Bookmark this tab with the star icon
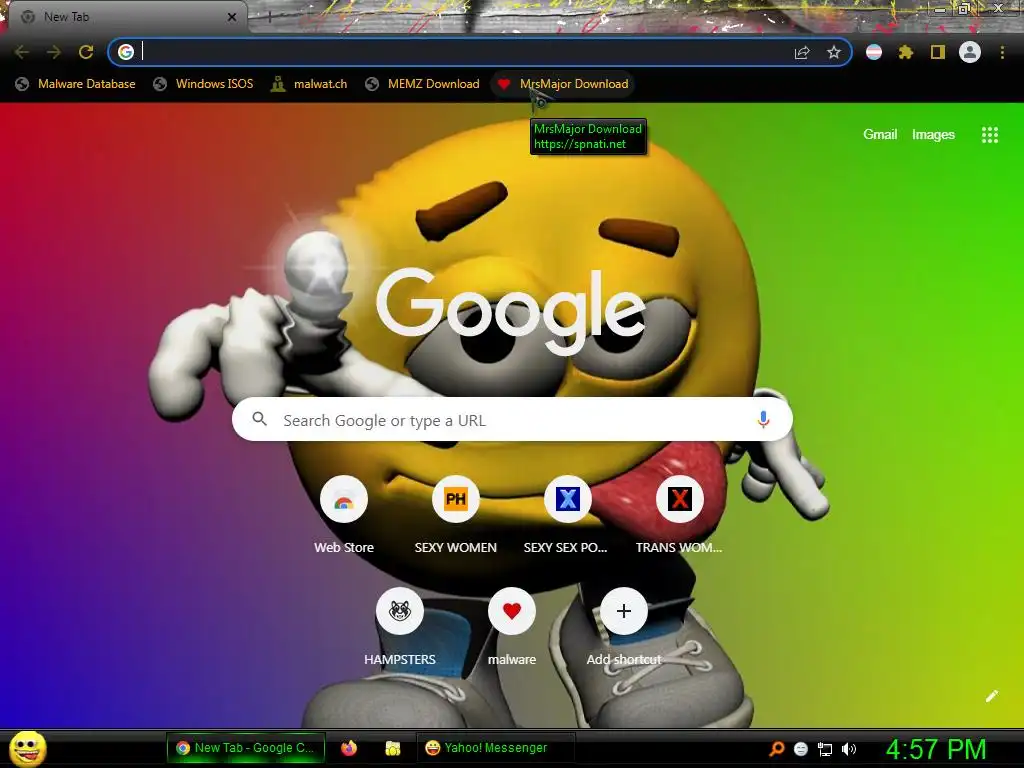 [x=833, y=52]
